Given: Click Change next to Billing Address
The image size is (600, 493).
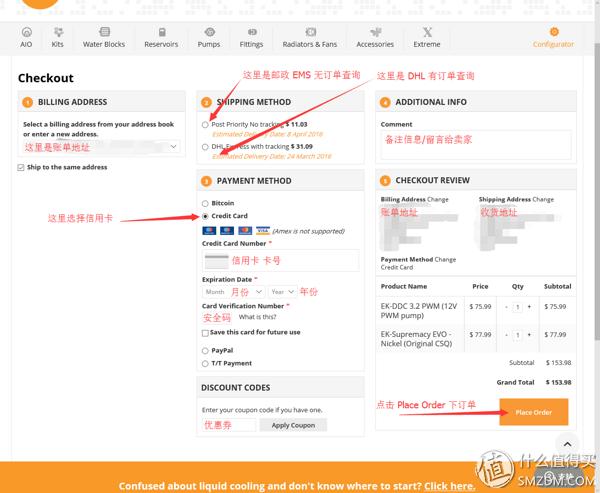Looking at the screenshot, I should [x=438, y=199].
